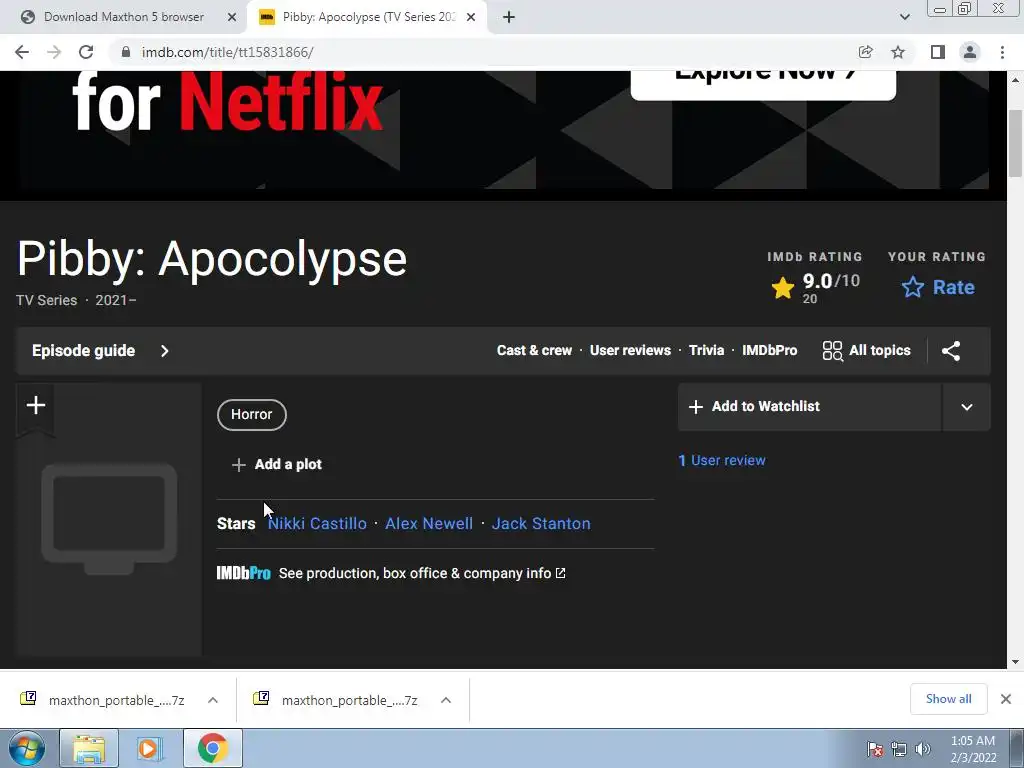Click Add a plot
The height and width of the screenshot is (768, 1024).
click(277, 464)
